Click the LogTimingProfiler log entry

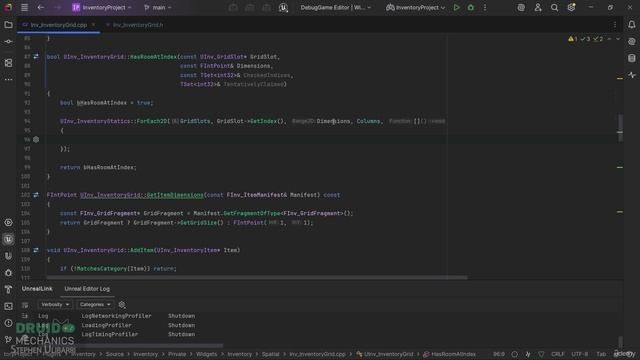coord(110,334)
